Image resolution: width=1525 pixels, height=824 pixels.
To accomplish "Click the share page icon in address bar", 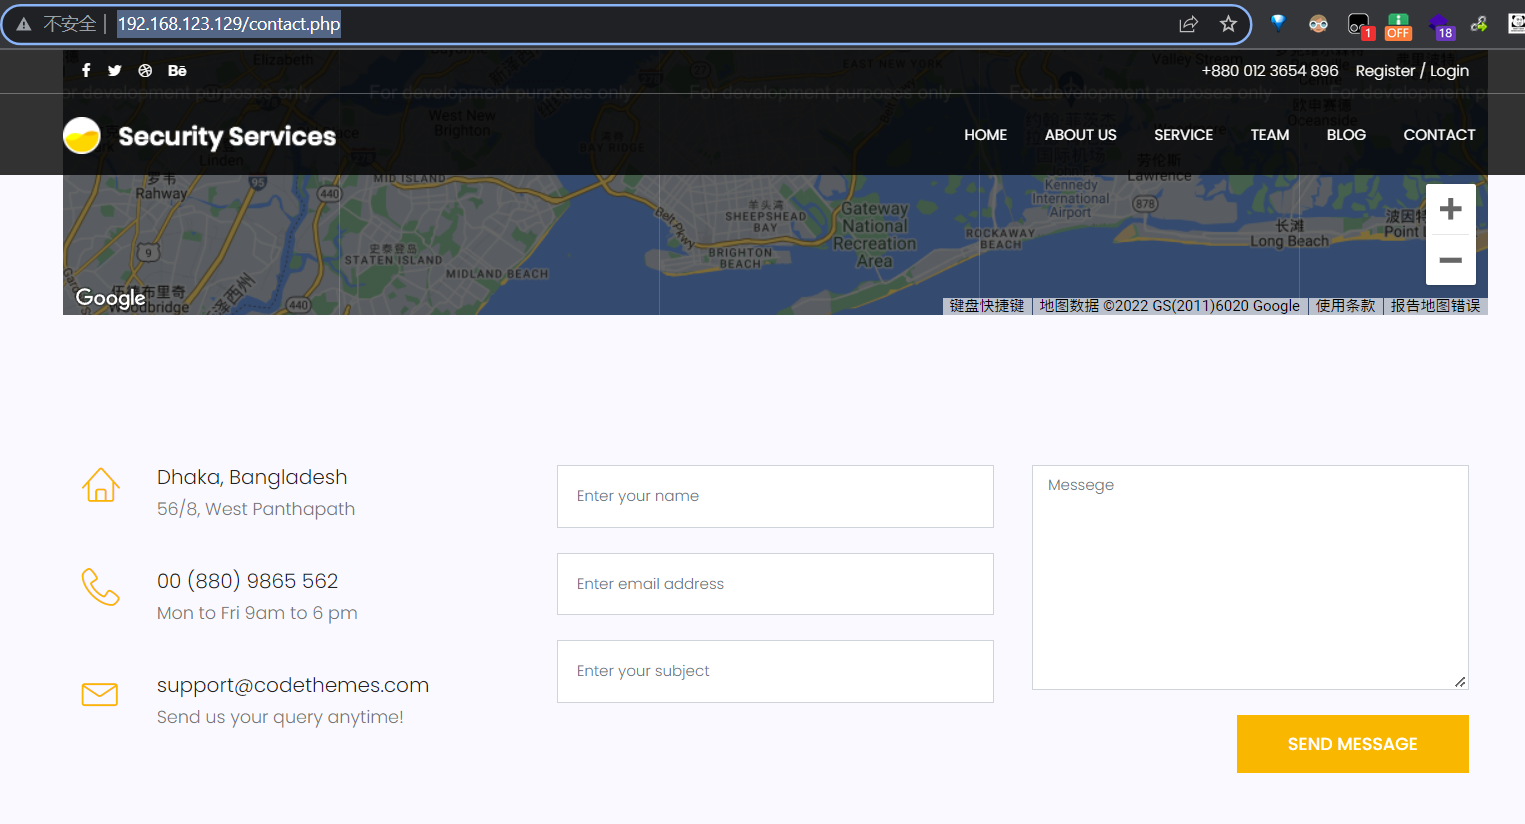I will tap(1188, 24).
